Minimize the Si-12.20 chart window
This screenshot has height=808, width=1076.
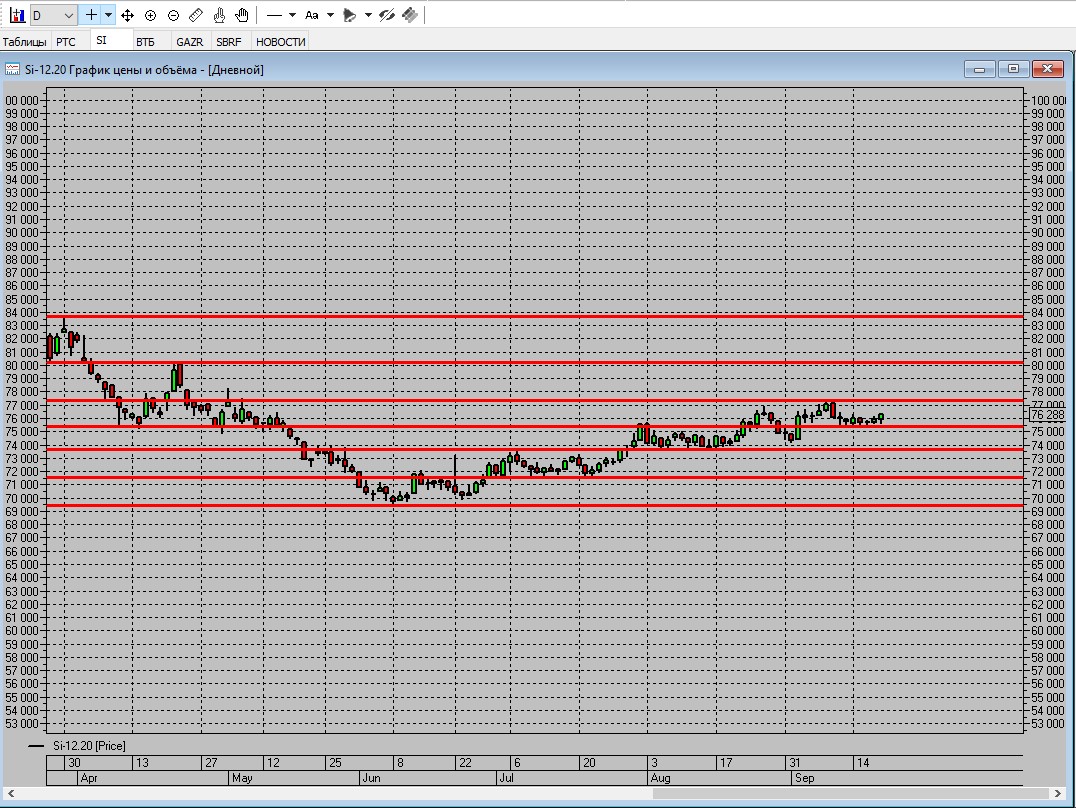(979, 69)
